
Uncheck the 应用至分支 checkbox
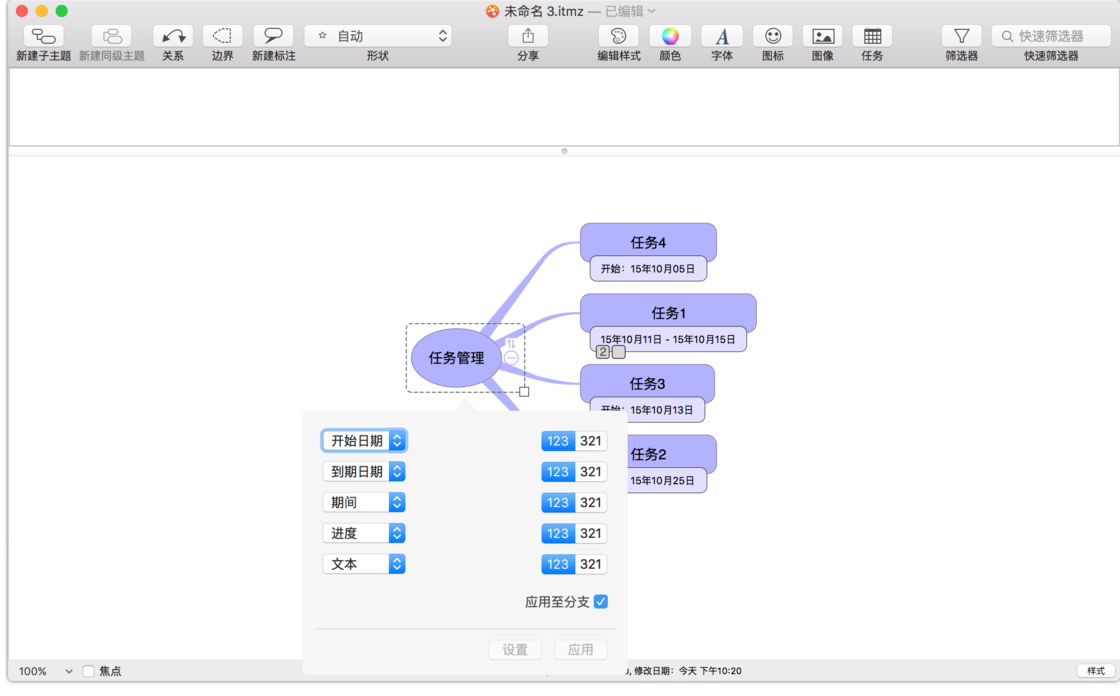[x=601, y=601]
